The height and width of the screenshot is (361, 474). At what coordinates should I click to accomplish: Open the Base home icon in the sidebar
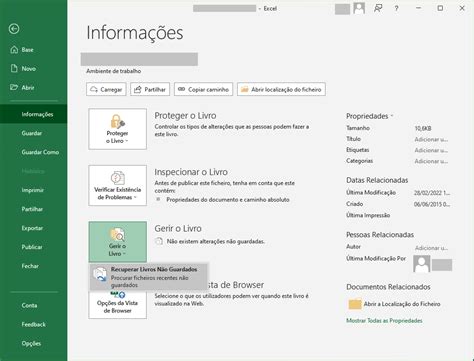(14, 50)
